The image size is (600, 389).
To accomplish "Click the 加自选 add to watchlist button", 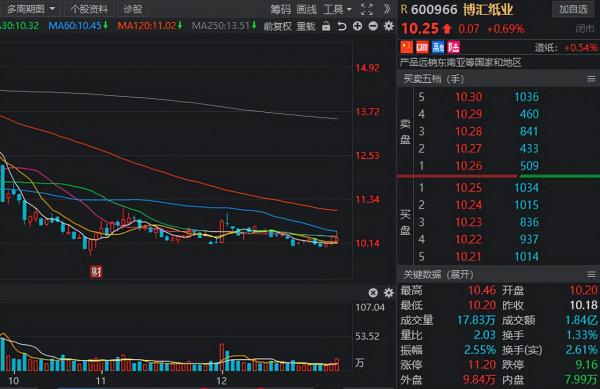I will pyautogui.click(x=573, y=9).
